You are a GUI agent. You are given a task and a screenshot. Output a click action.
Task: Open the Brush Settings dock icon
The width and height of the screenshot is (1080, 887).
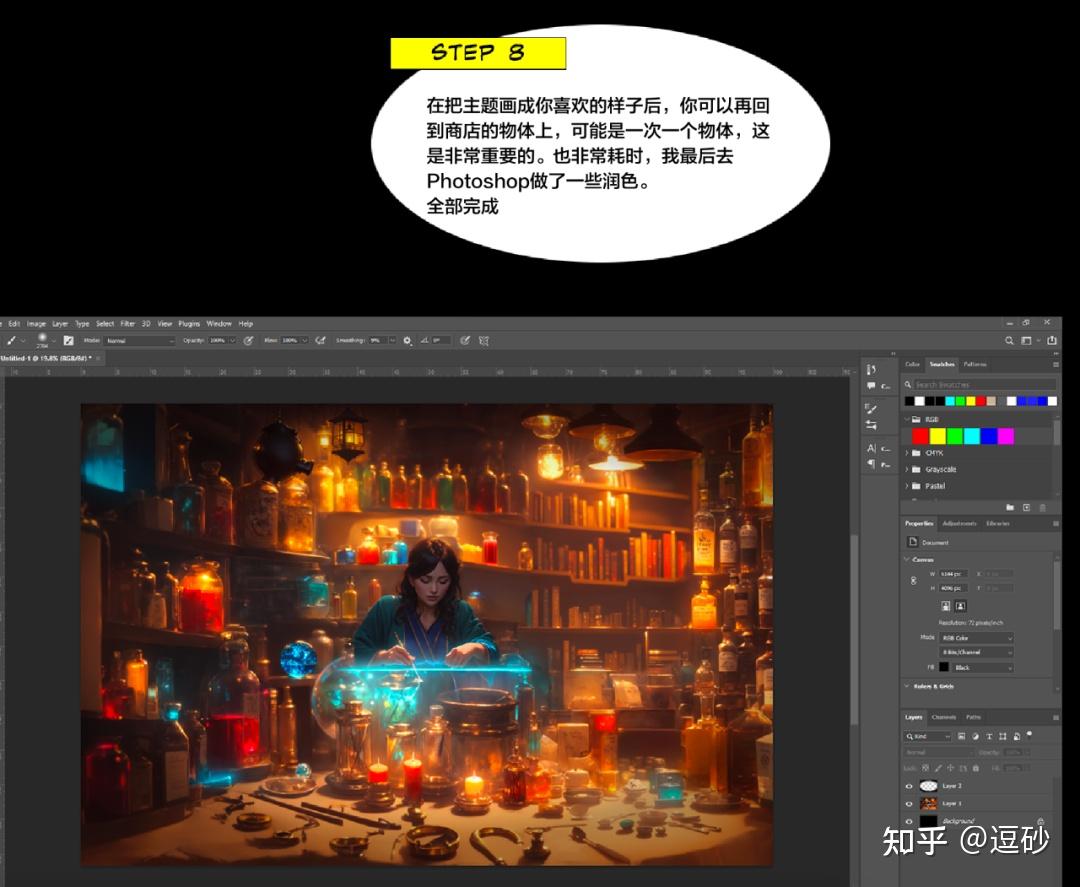pyautogui.click(x=871, y=425)
